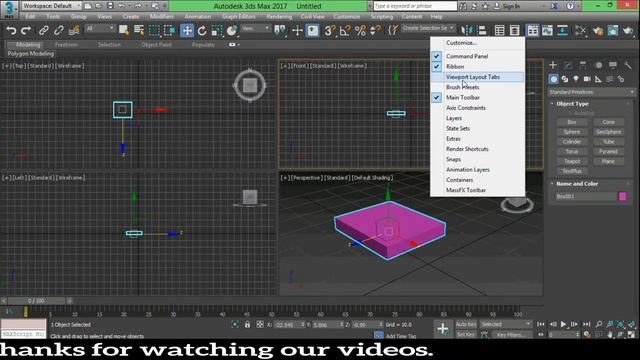Open Create Selection Set dropdown
Image resolution: width=640 pixels, height=360 pixels.
428,28
